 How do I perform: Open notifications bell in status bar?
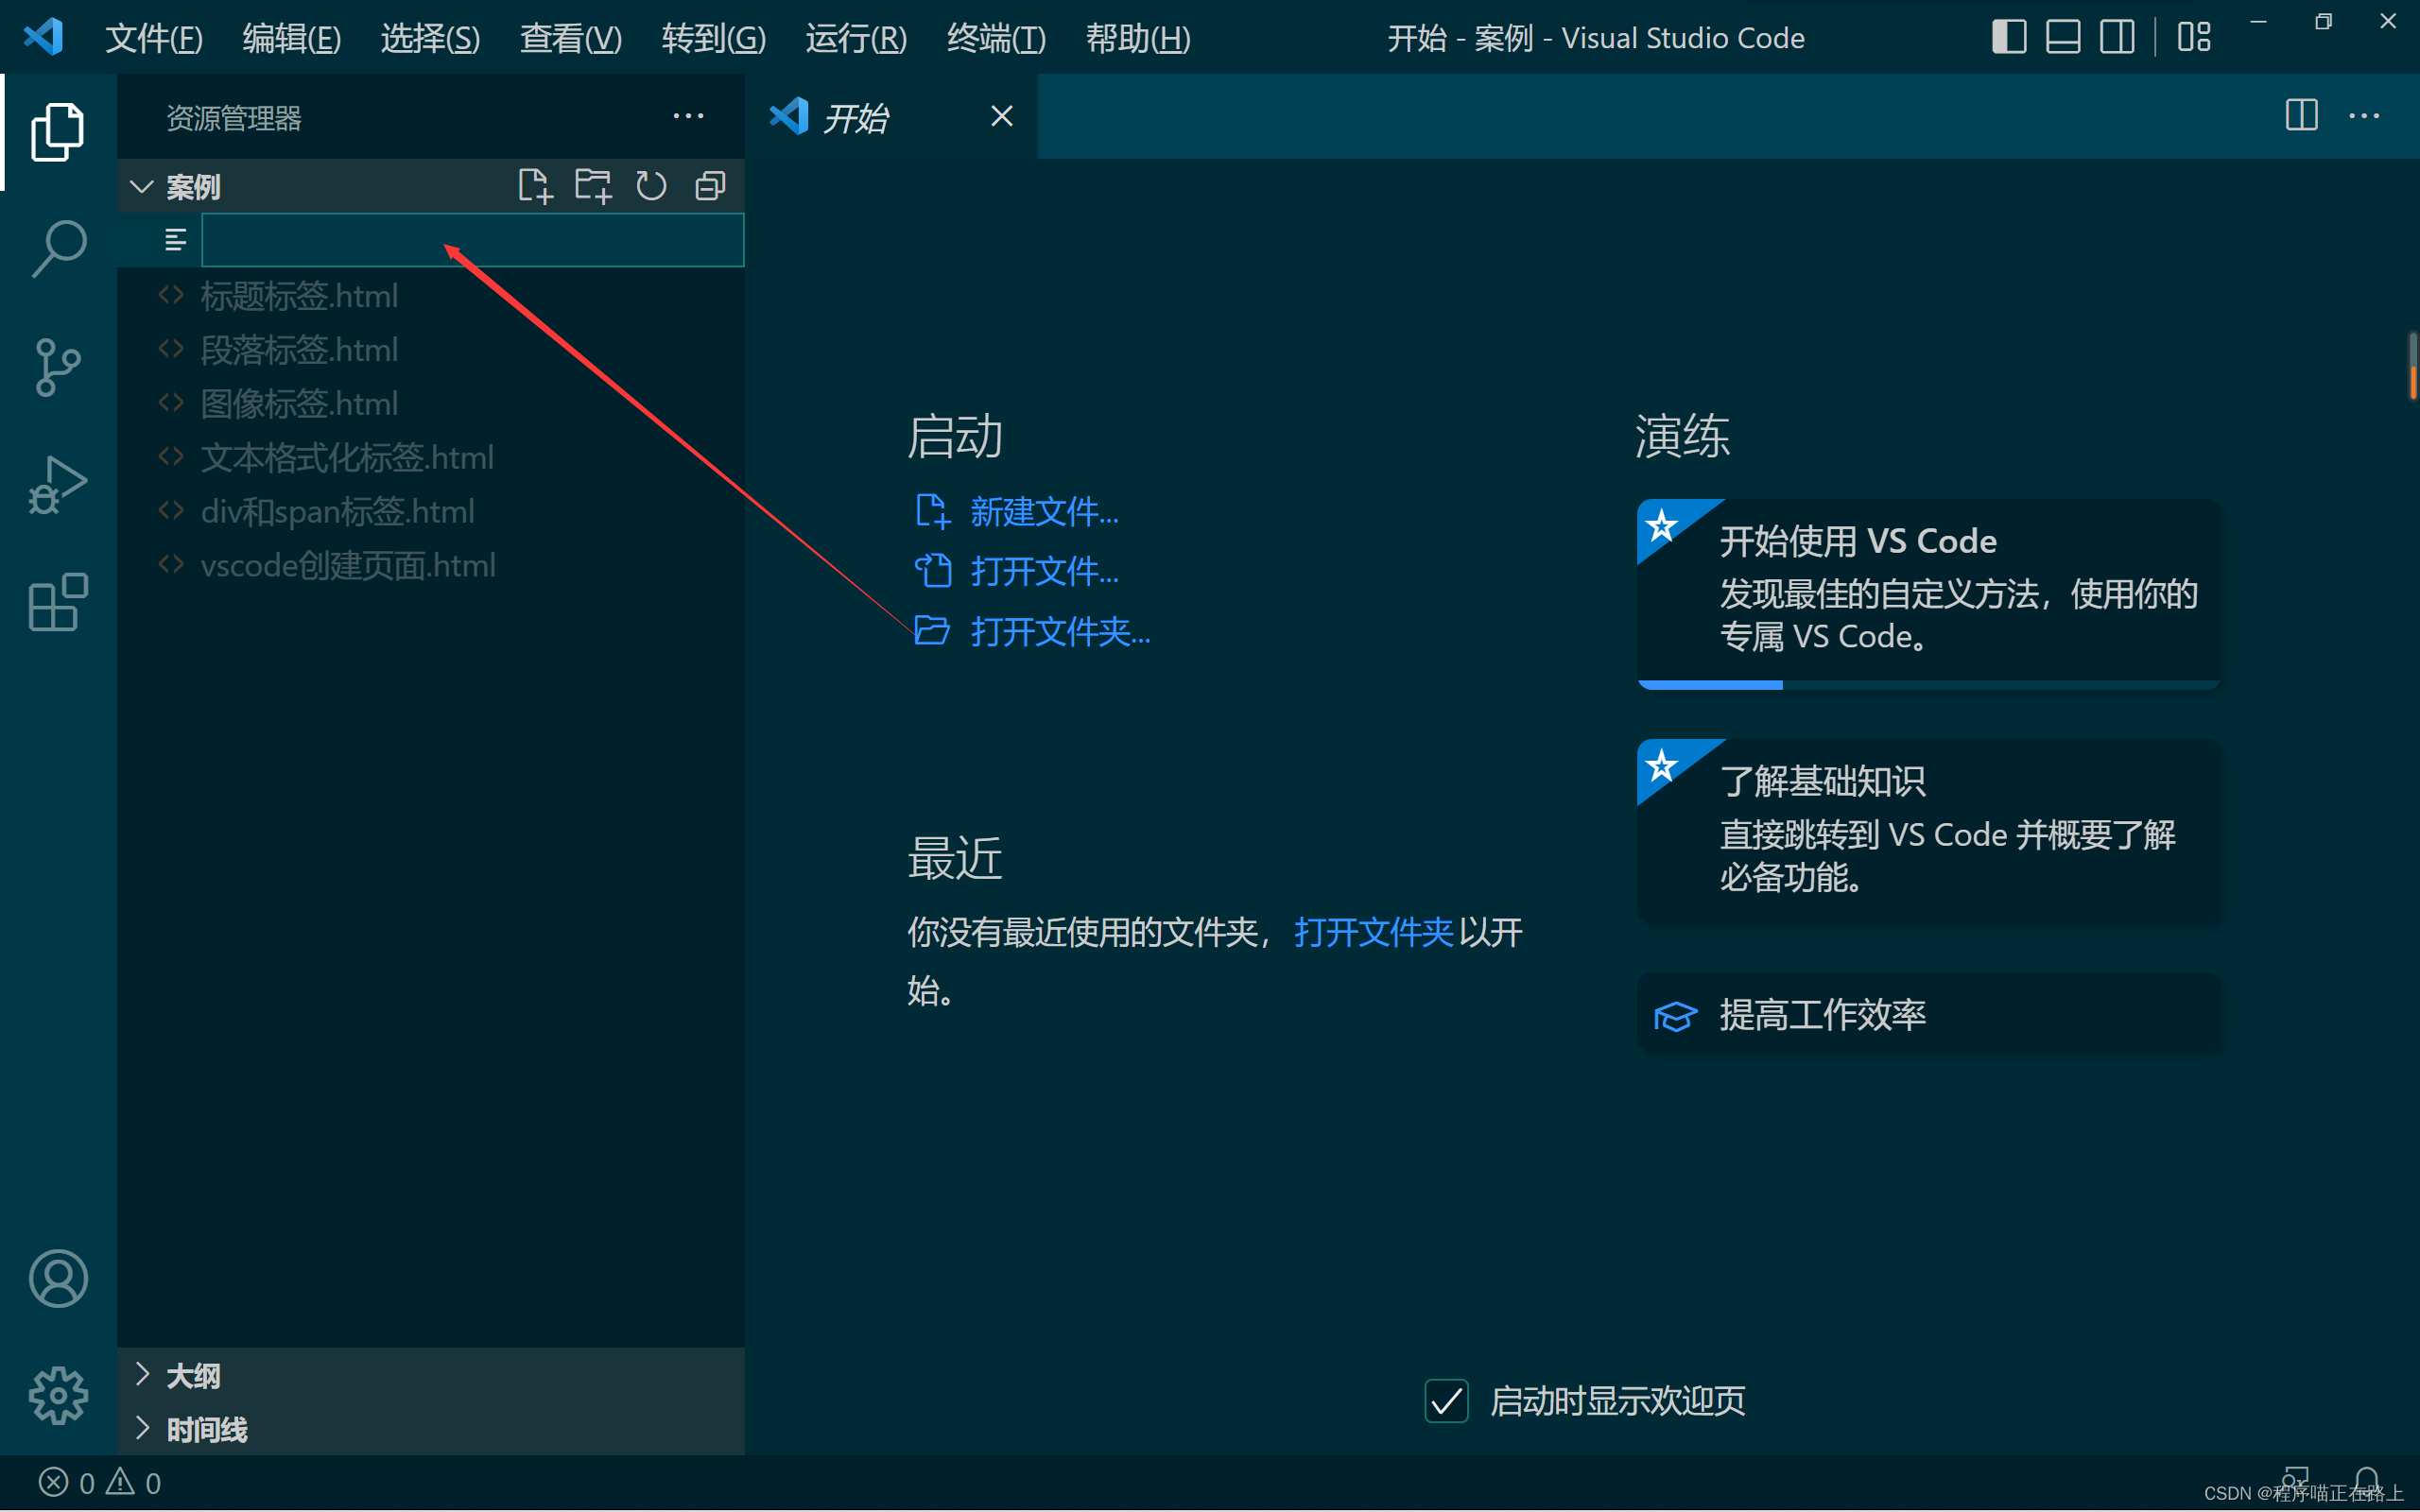(x=2366, y=1481)
